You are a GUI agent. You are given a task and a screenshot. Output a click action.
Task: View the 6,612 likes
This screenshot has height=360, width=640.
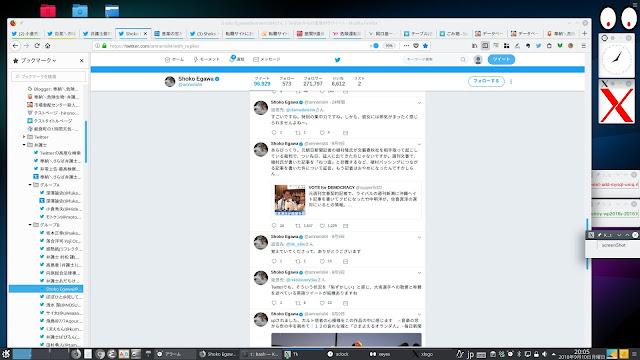click(x=338, y=81)
